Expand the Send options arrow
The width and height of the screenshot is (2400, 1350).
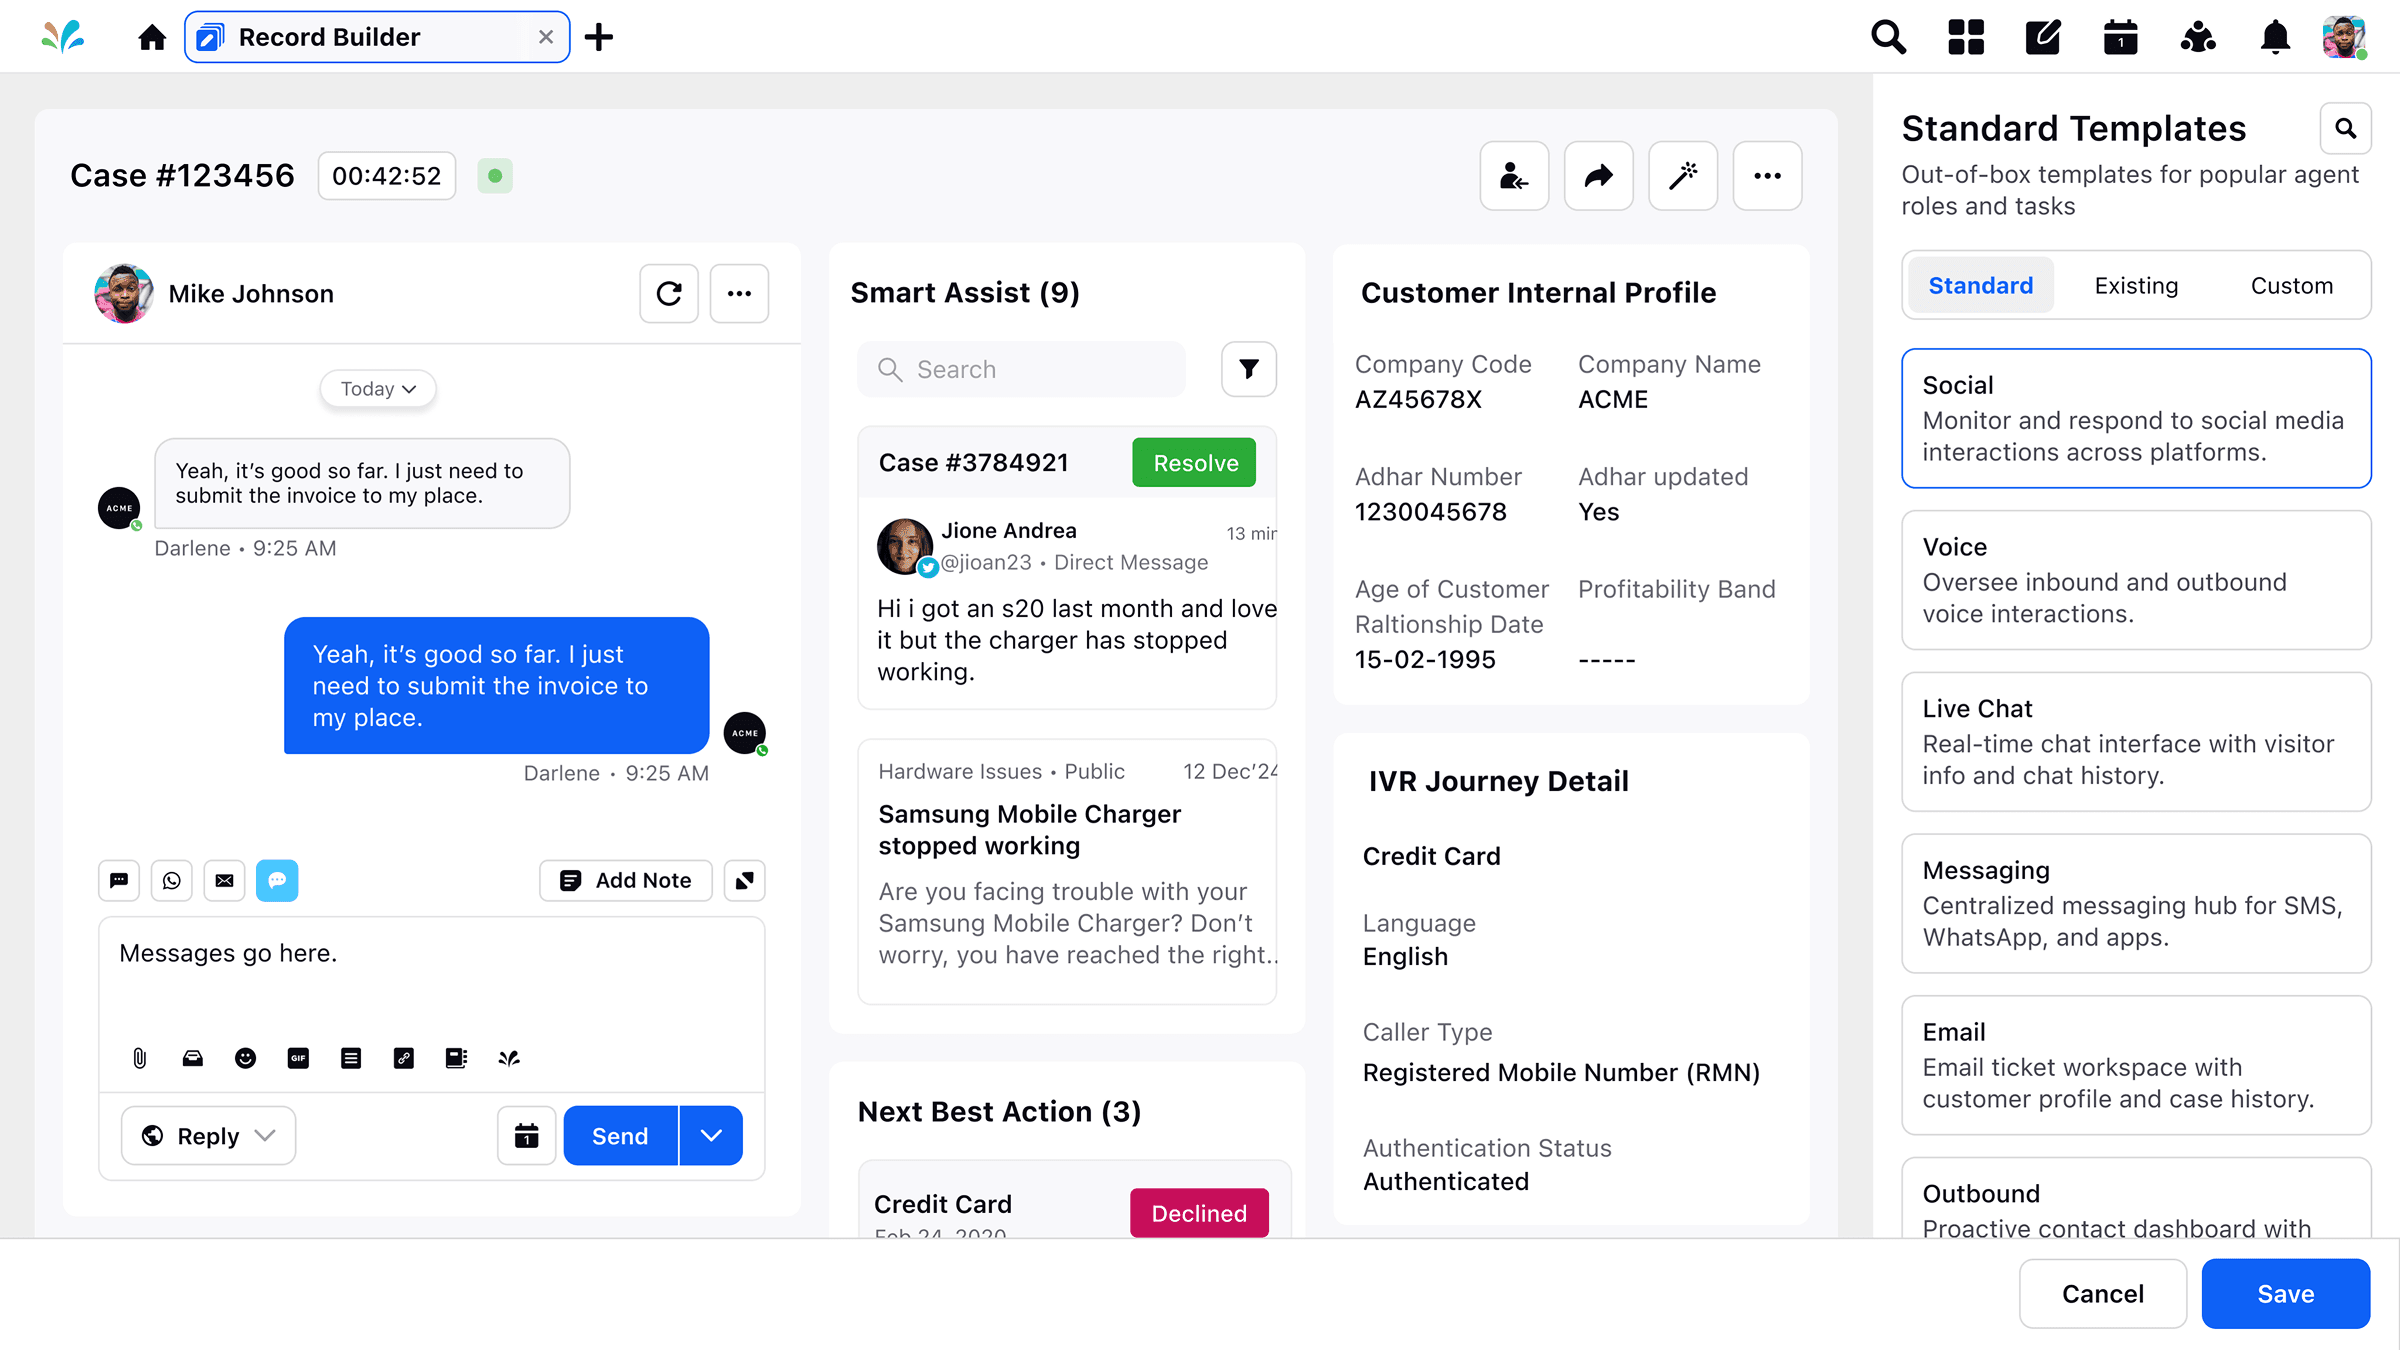(711, 1136)
